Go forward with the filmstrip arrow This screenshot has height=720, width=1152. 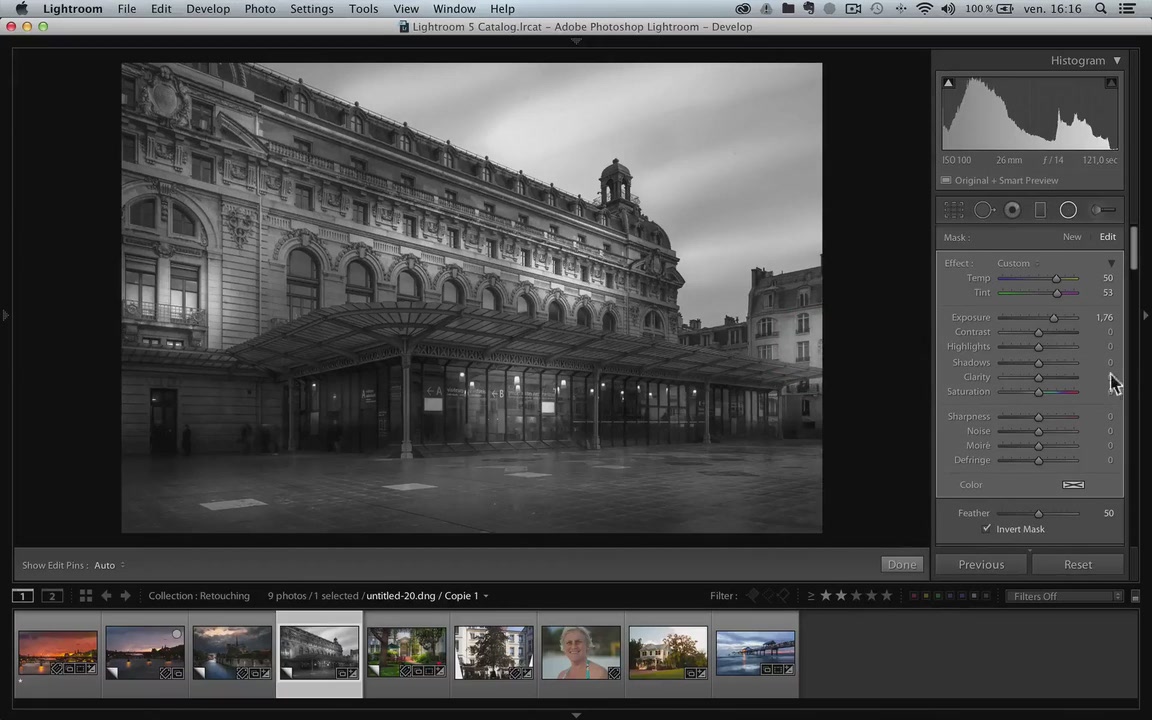tap(125, 596)
